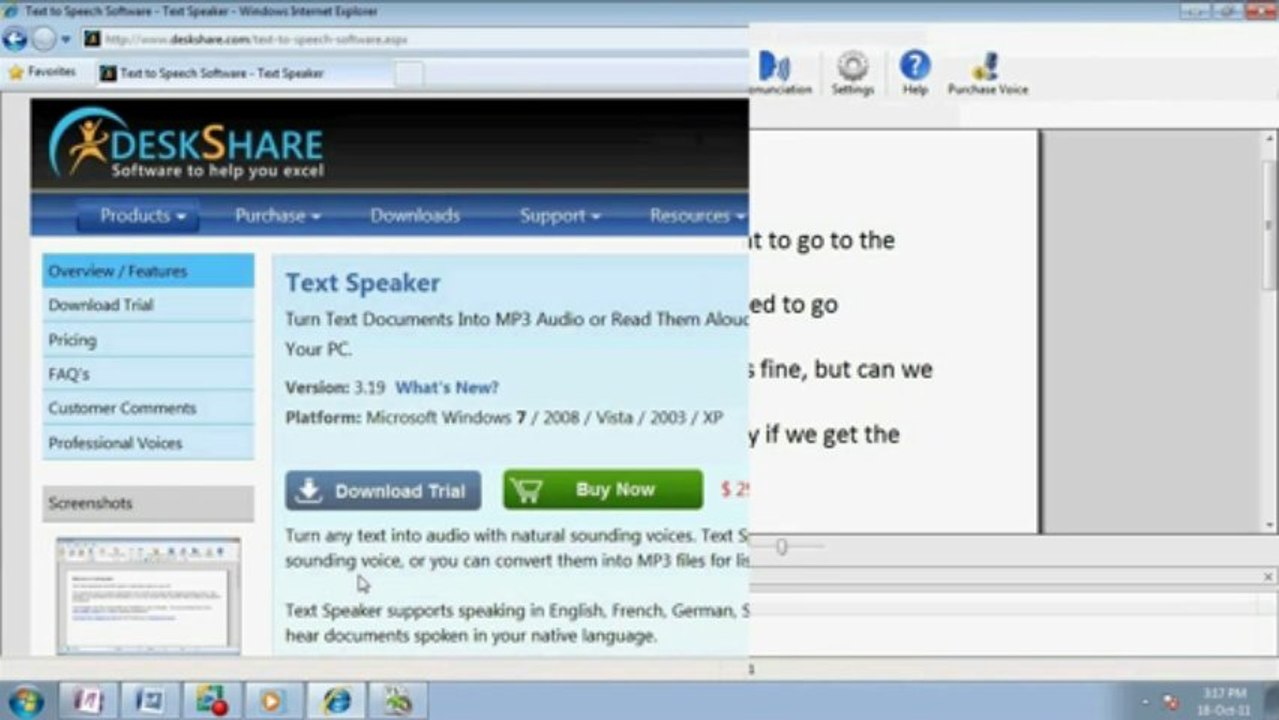Viewport: 1279px width, 720px height.
Task: Select the Overview / Features sidebar item
Action: coord(148,271)
